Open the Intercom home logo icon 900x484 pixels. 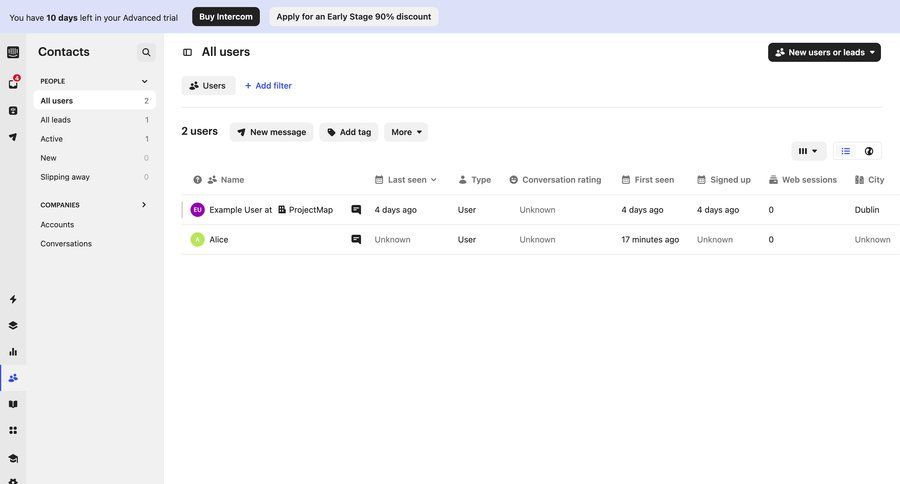[13, 52]
